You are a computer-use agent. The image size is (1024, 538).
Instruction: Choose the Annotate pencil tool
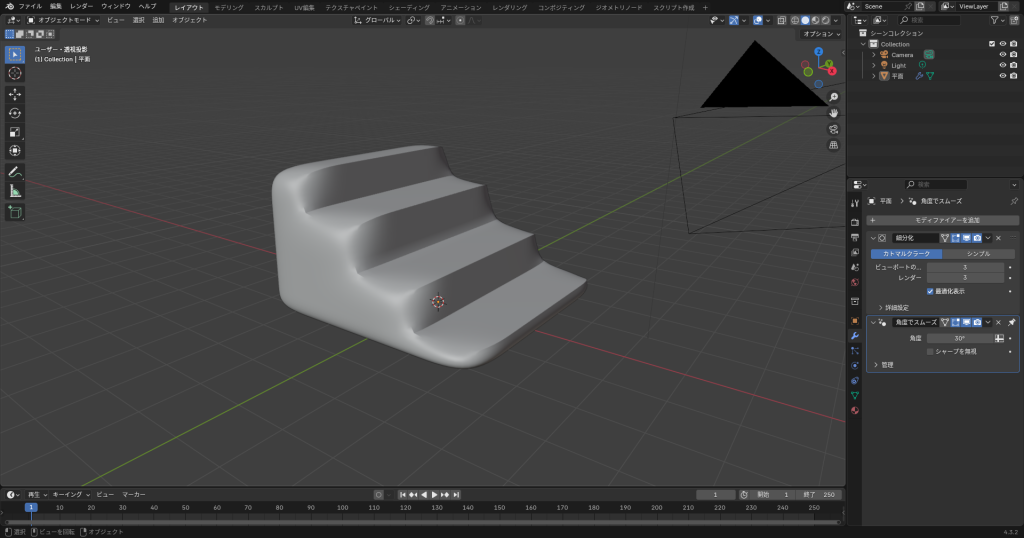(x=15, y=172)
